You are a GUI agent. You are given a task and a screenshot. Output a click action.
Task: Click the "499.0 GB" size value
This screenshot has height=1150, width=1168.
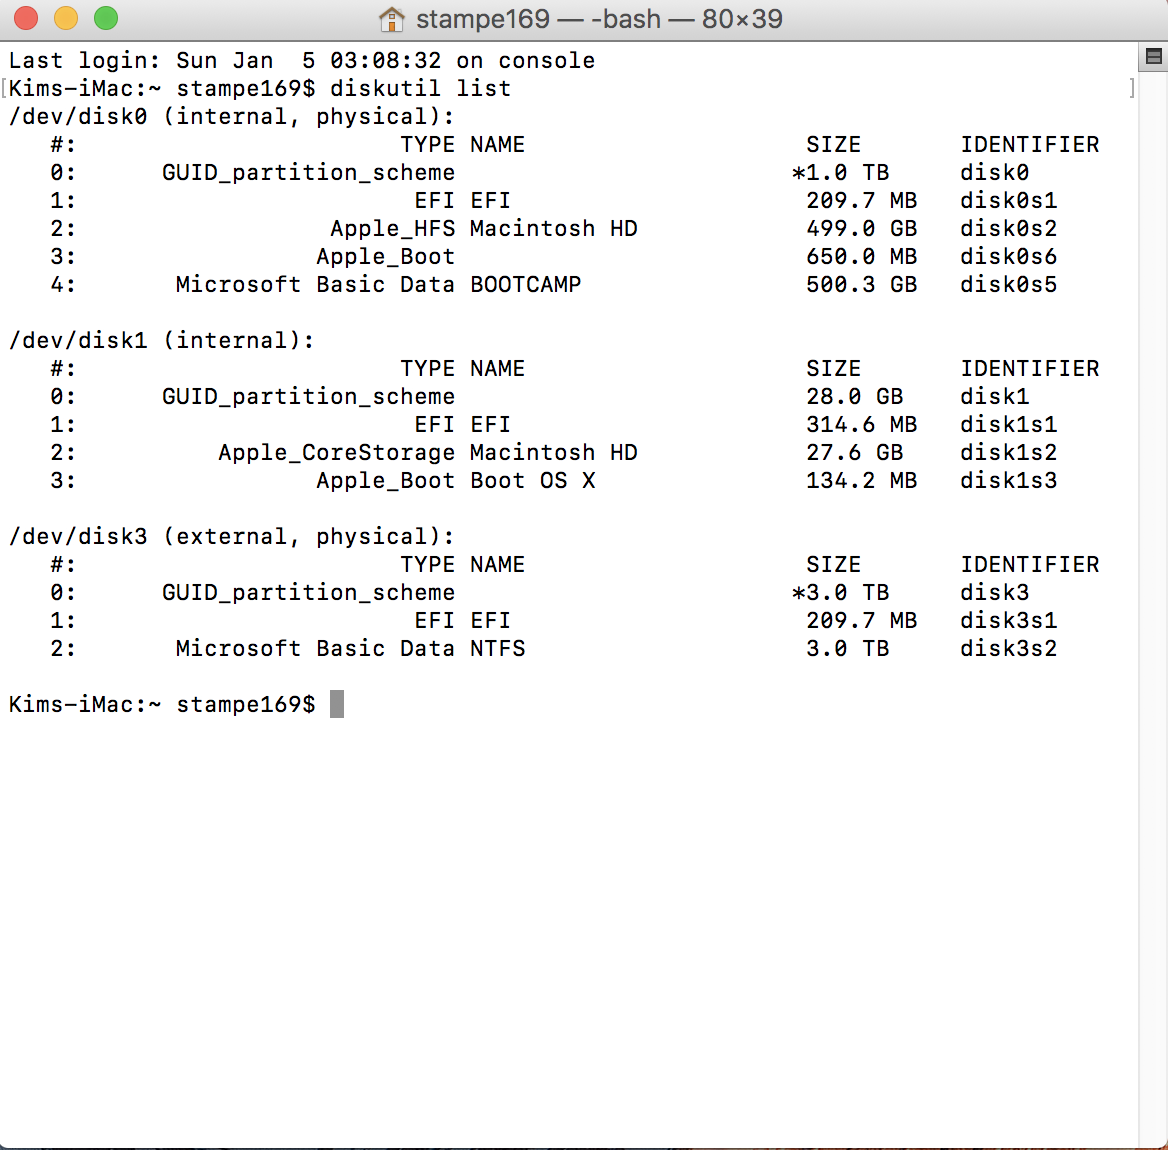tap(861, 229)
